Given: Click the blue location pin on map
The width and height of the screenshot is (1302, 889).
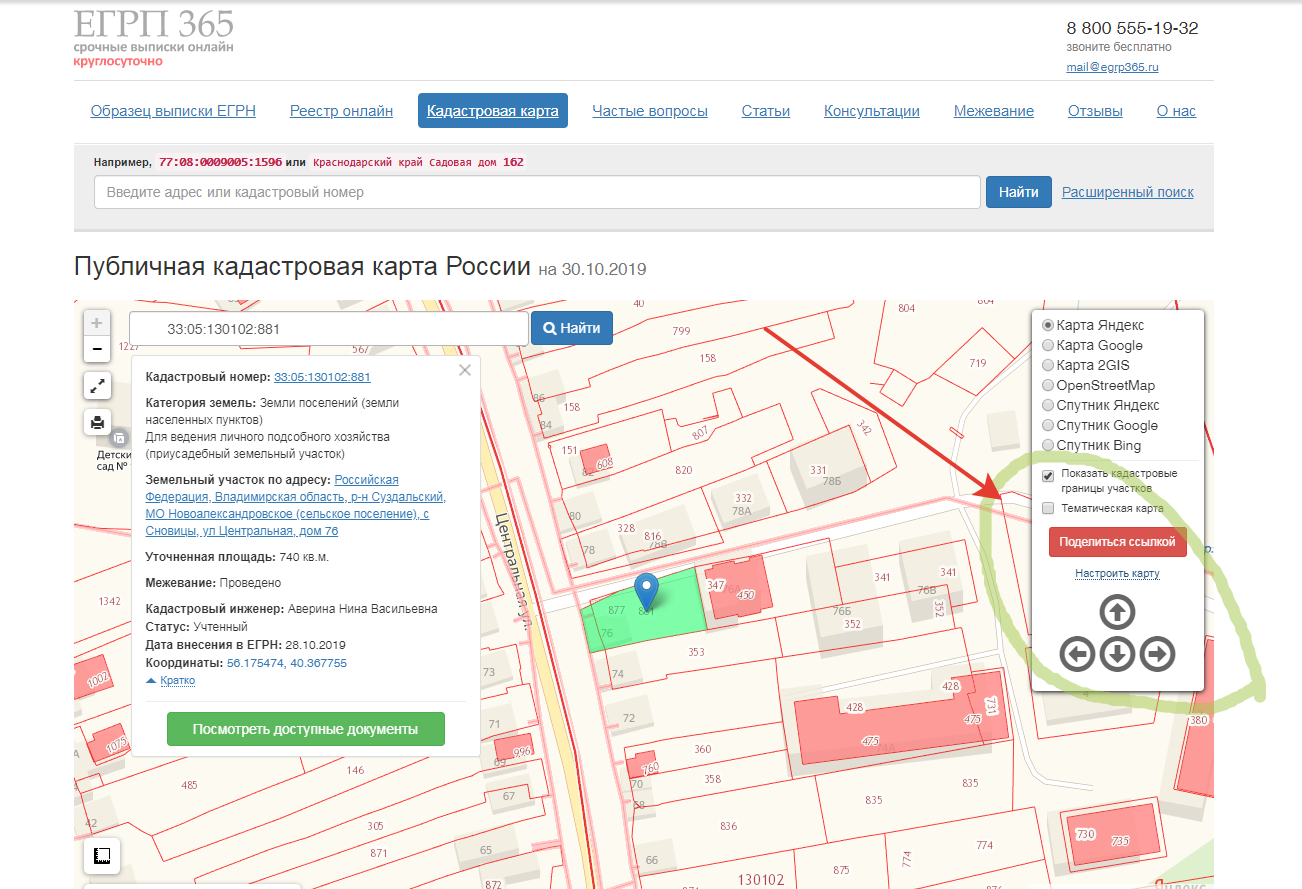Looking at the screenshot, I should 647,590.
